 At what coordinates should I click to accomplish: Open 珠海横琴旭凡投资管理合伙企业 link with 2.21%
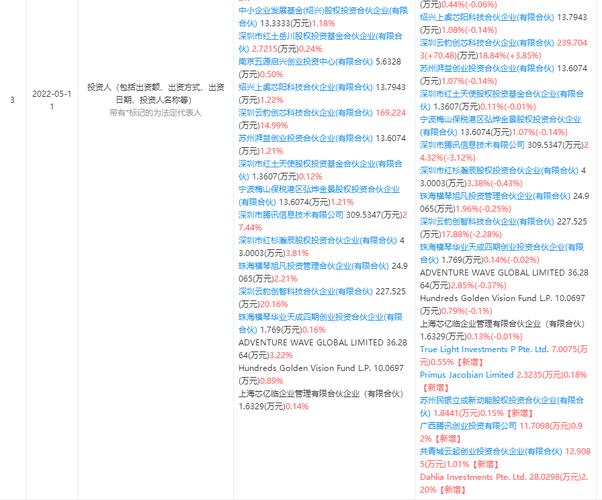(x=314, y=266)
